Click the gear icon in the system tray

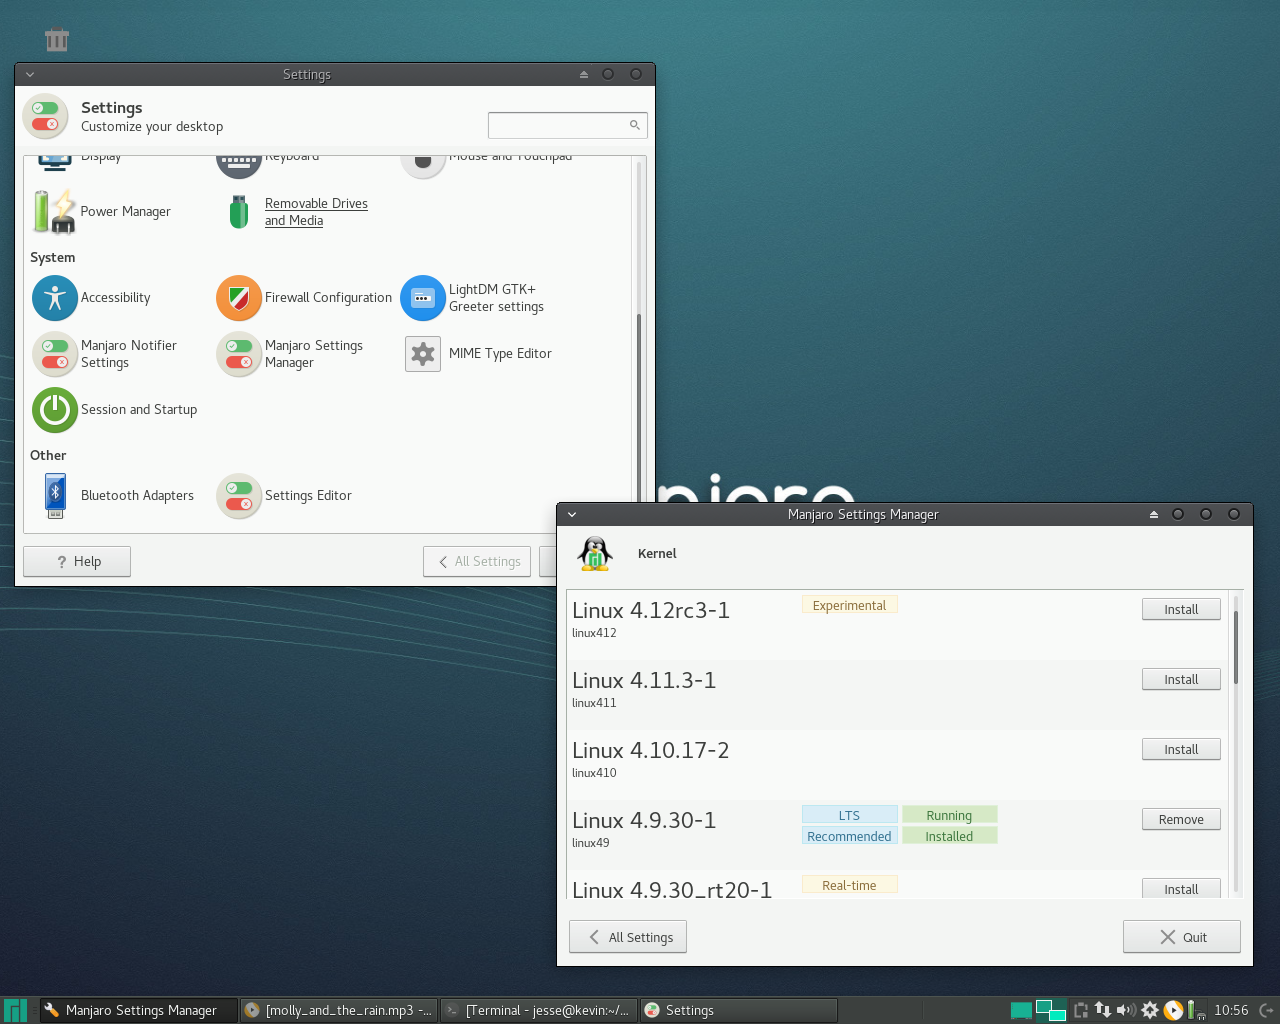point(1149,1010)
